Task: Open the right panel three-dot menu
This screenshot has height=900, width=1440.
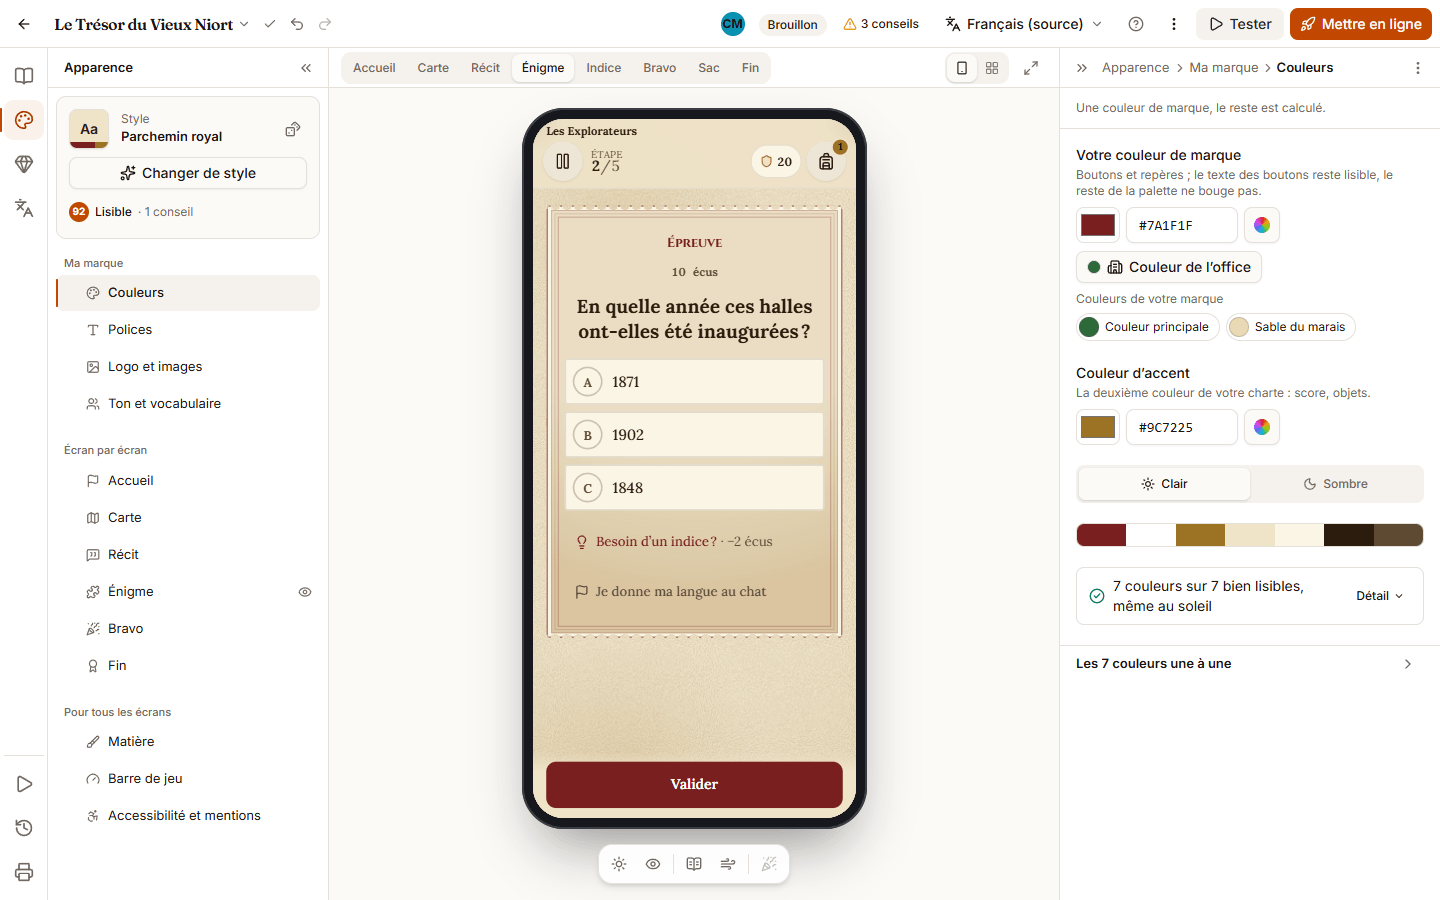Action: 1418,68
